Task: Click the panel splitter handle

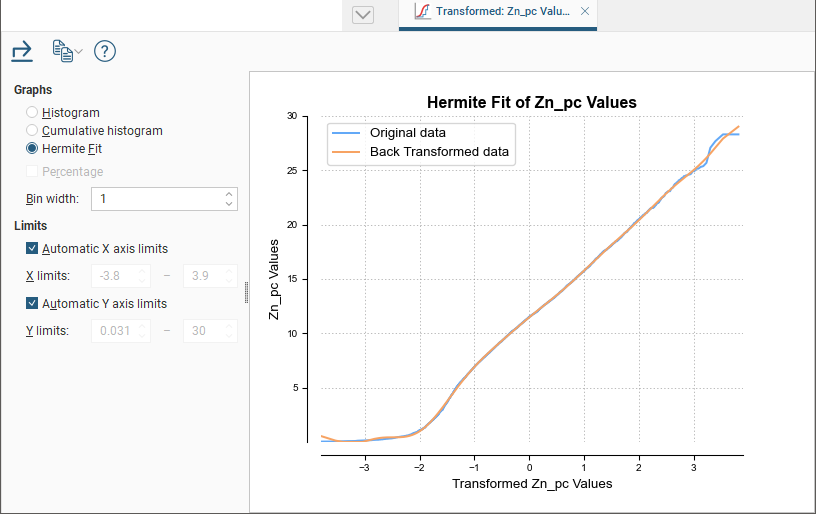Action: tap(246, 292)
